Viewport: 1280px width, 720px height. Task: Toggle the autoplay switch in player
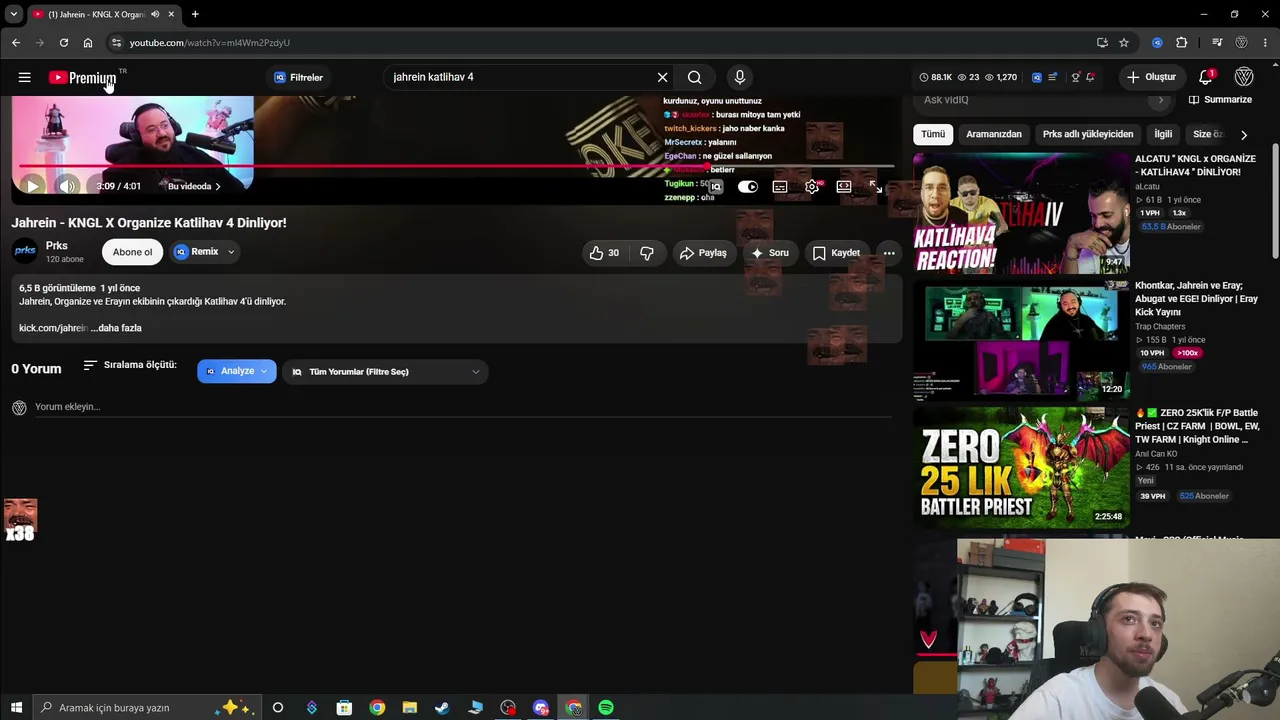click(x=748, y=187)
